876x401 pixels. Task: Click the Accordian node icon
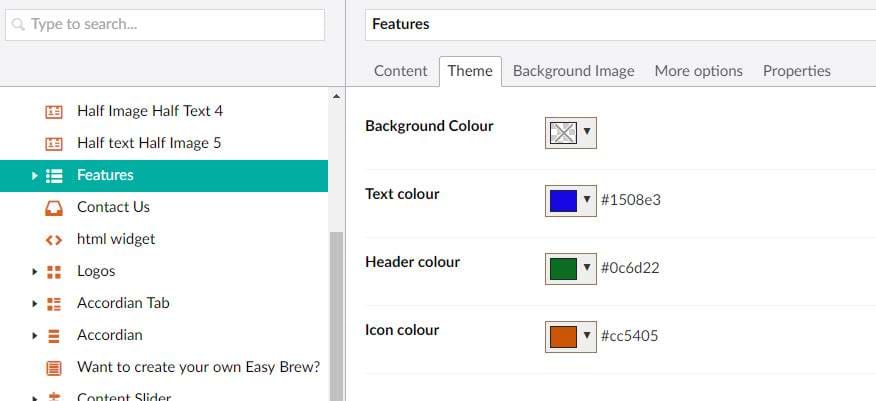pyautogui.click(x=54, y=335)
